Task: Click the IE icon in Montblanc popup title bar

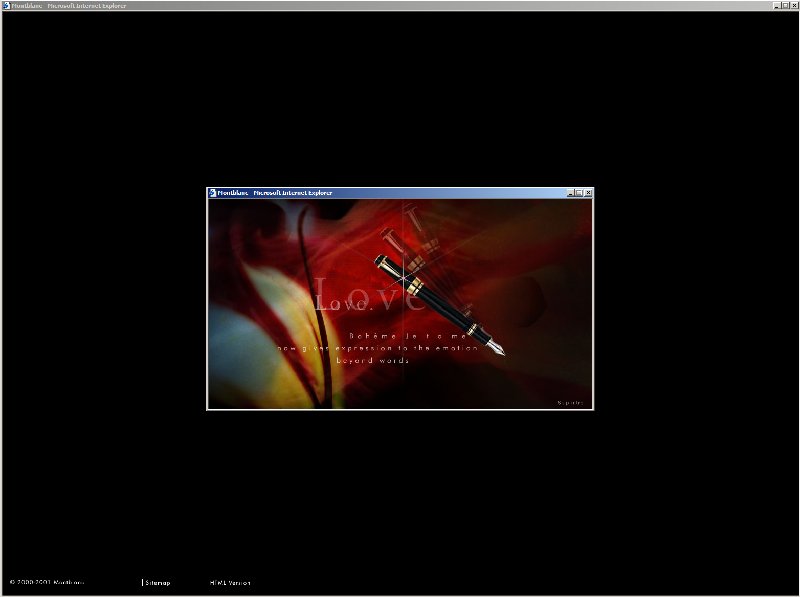Action: (x=212, y=193)
